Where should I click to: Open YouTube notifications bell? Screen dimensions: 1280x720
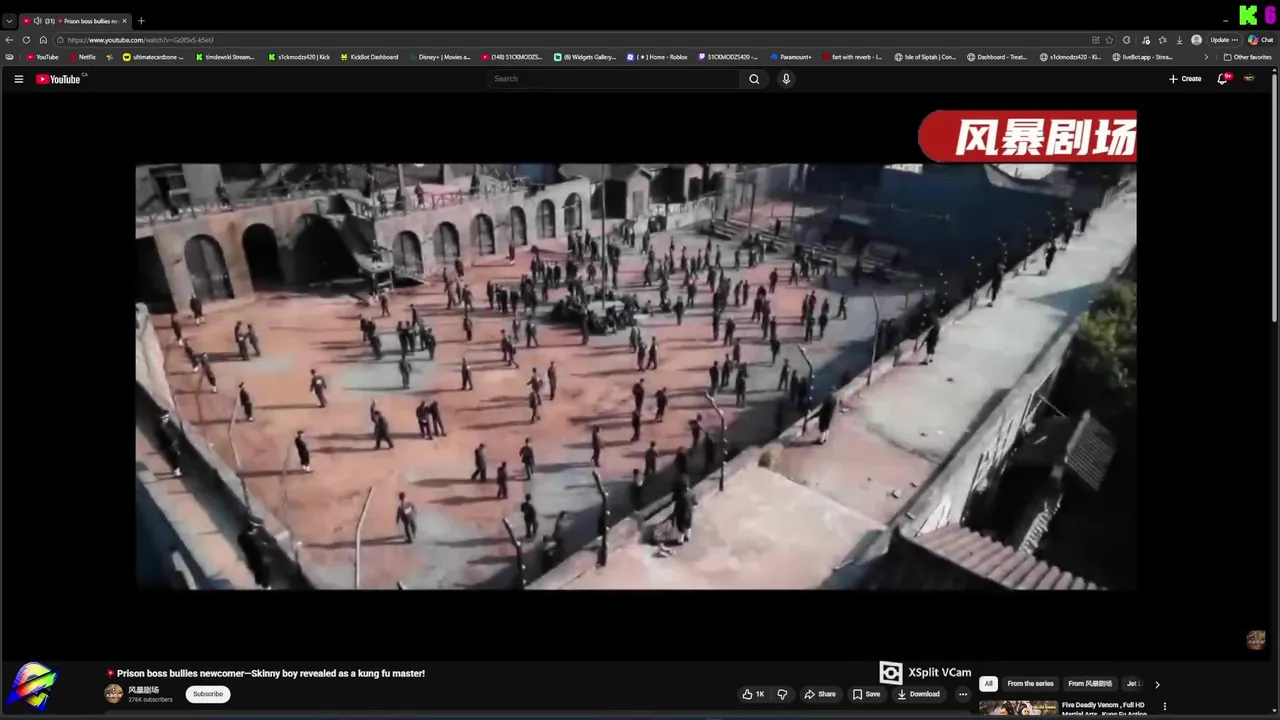1222,79
